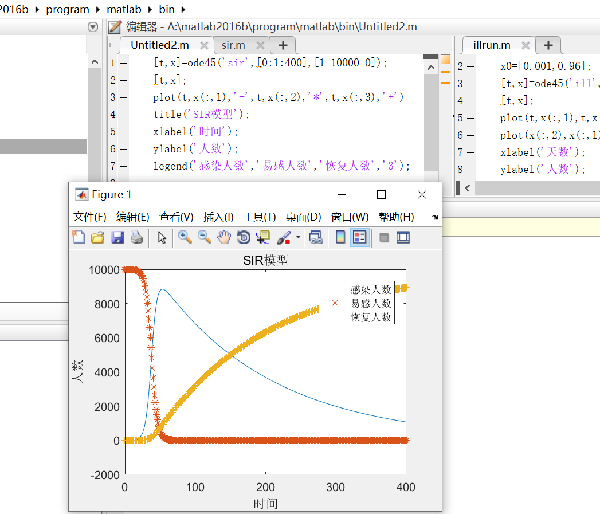Switch to the illrun.m editor tab
This screenshot has height=514, width=600.
(x=492, y=45)
